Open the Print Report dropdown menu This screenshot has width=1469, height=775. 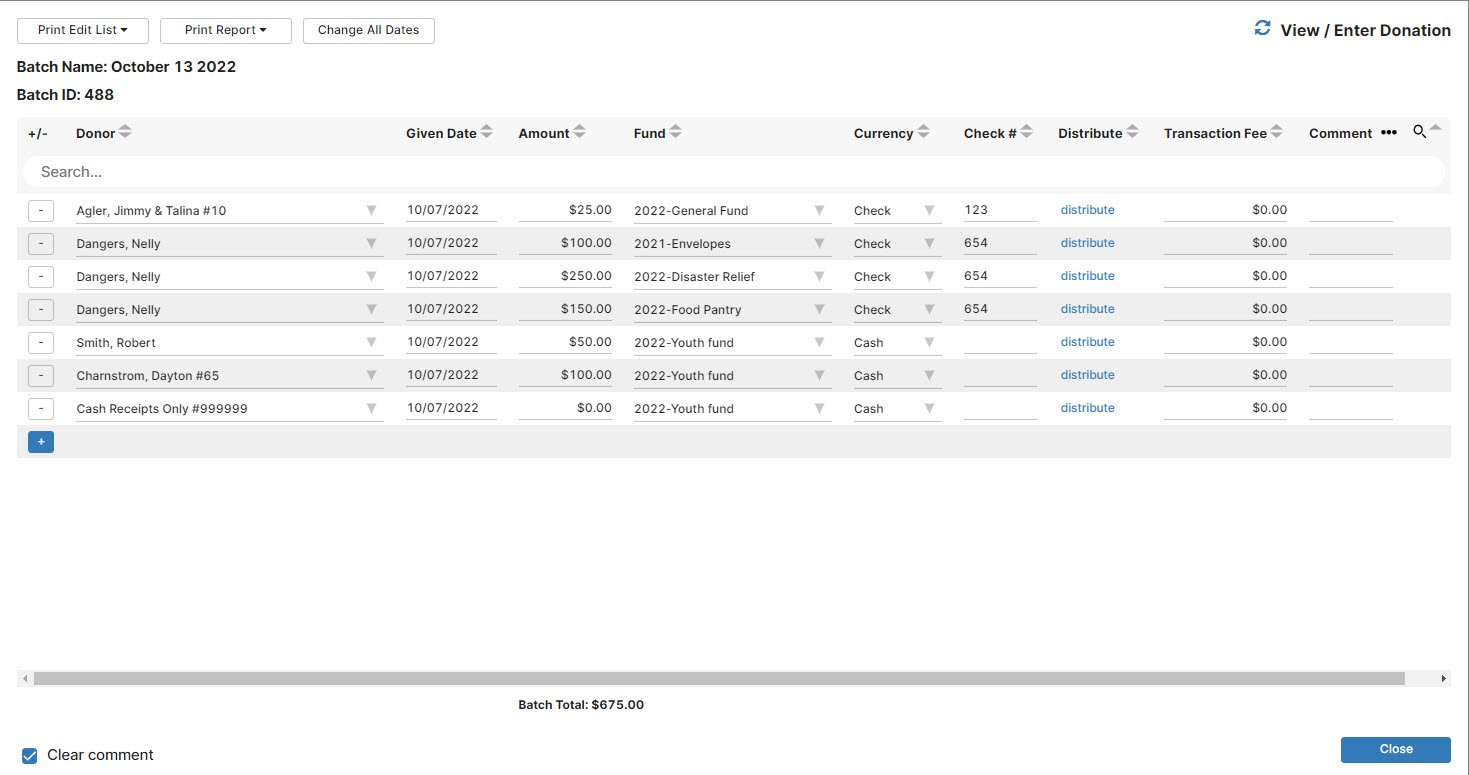pyautogui.click(x=226, y=30)
